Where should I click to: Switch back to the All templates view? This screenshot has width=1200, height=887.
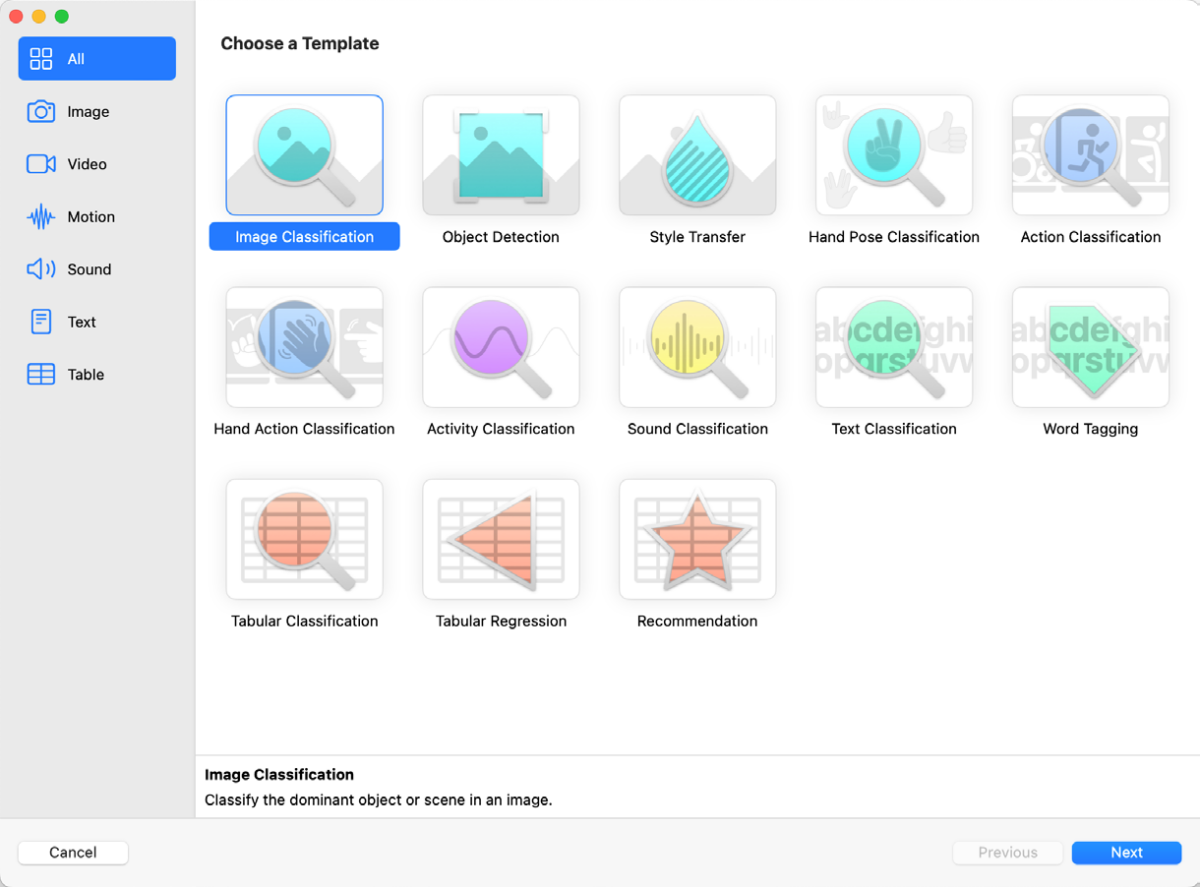coord(96,58)
